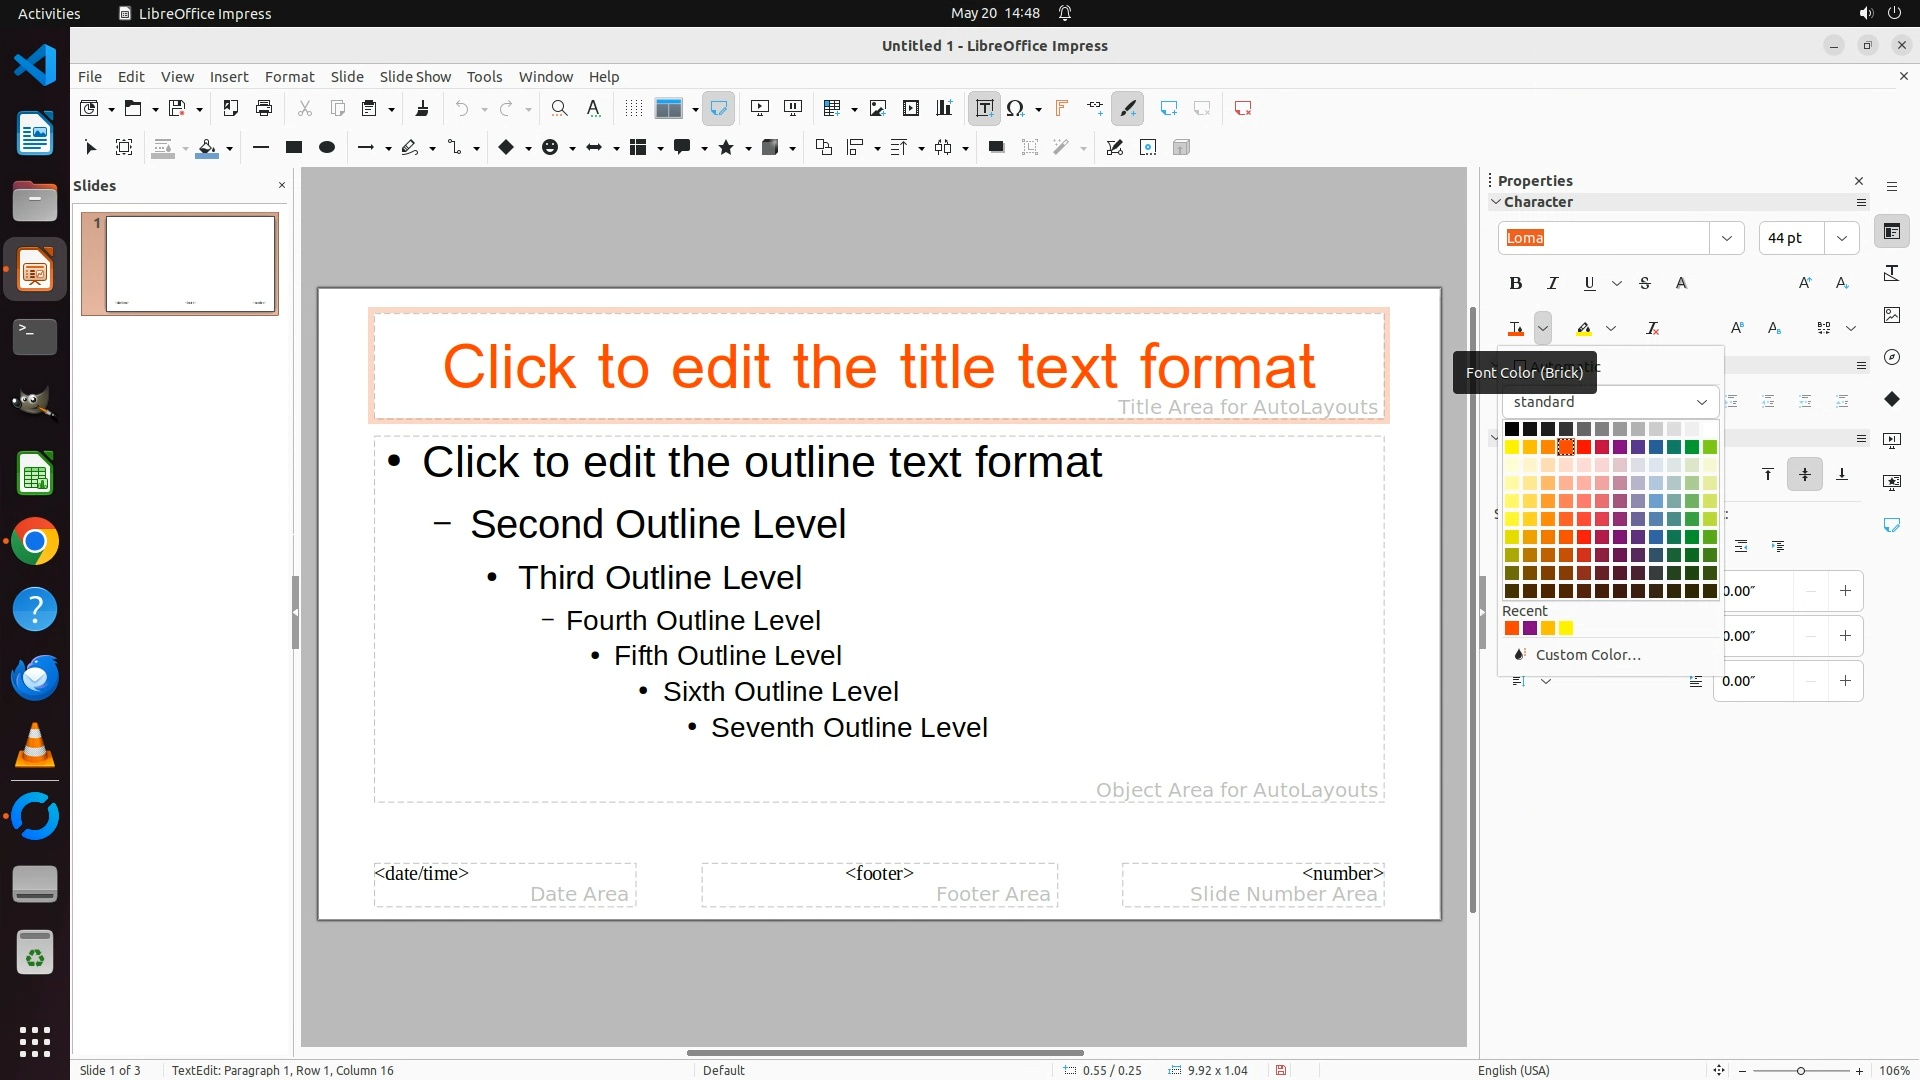Toggle Bold in Character panel

[x=1515, y=284]
